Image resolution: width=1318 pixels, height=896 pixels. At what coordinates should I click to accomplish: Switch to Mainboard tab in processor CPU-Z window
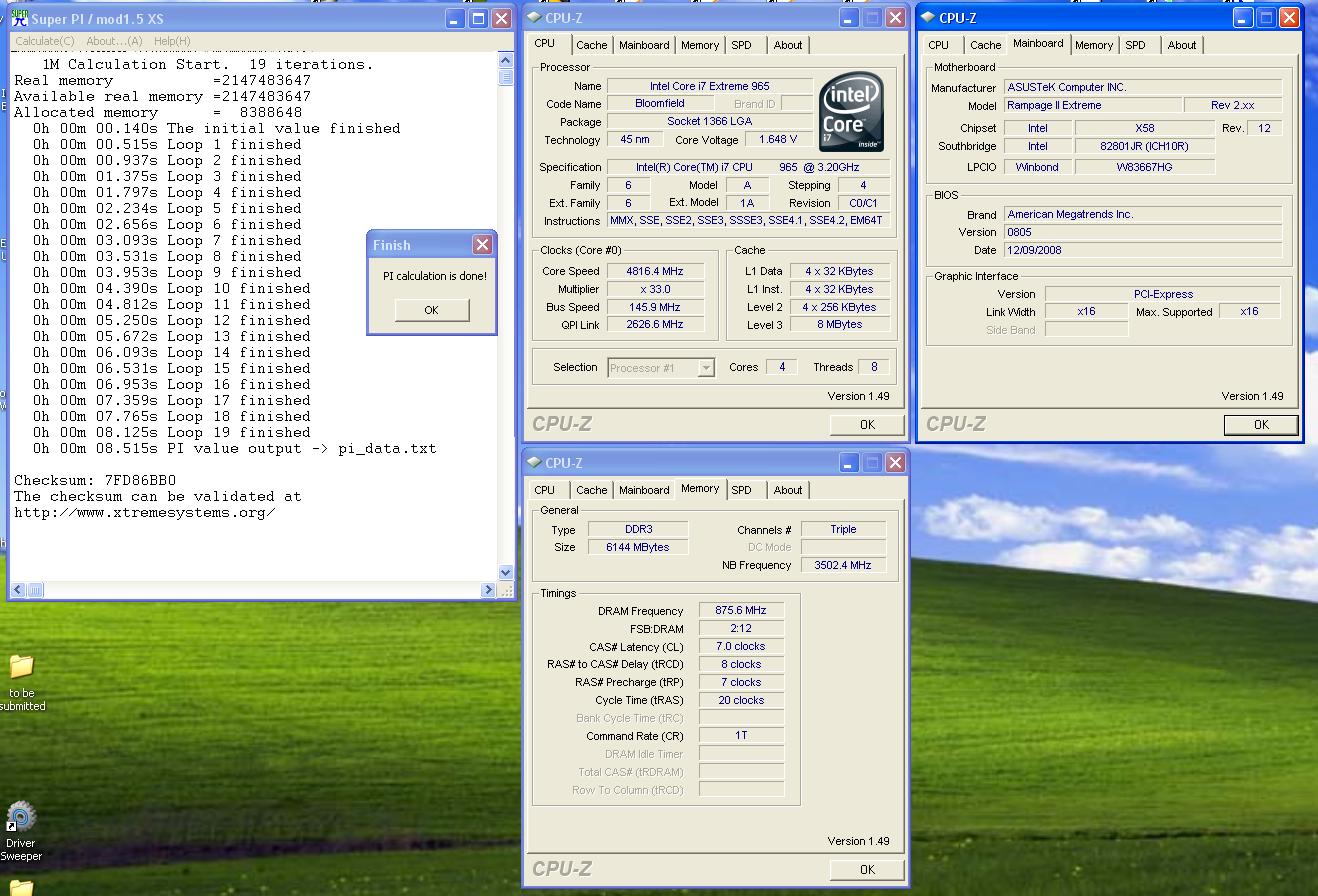click(x=644, y=45)
